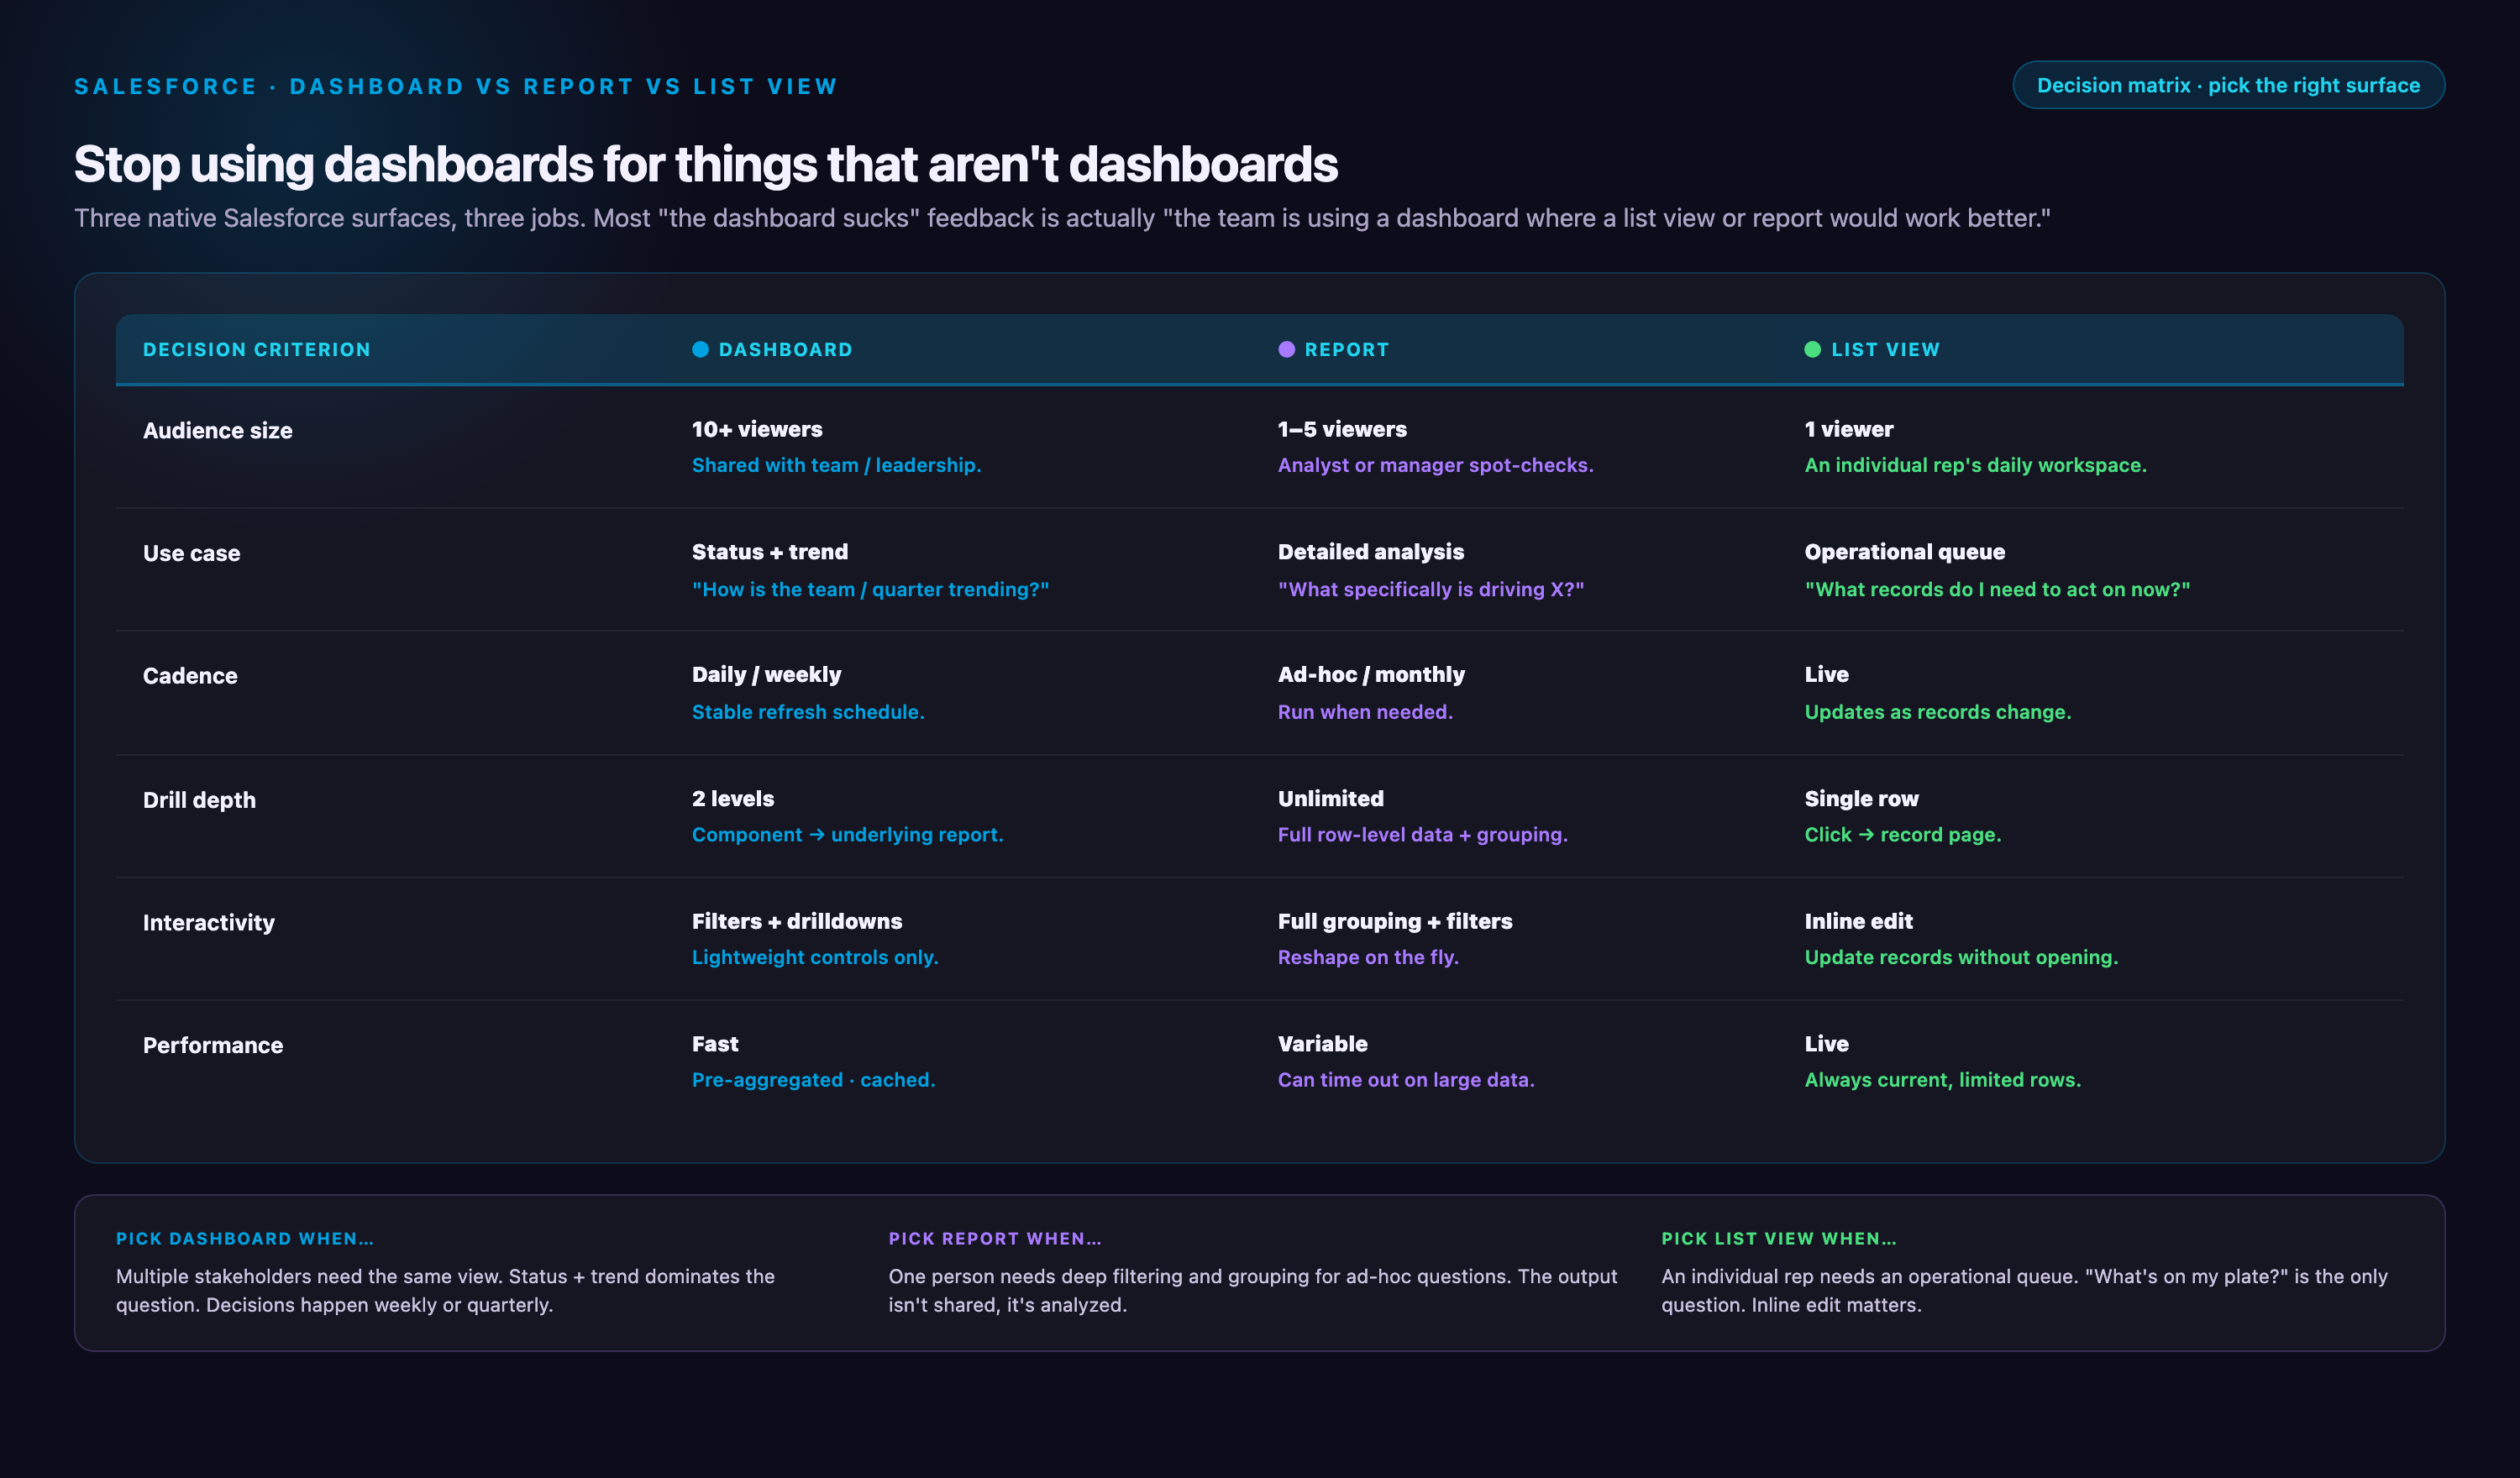Click the note "Pre-aggregated · cached."
The image size is (2520, 1478).
[x=813, y=1080]
